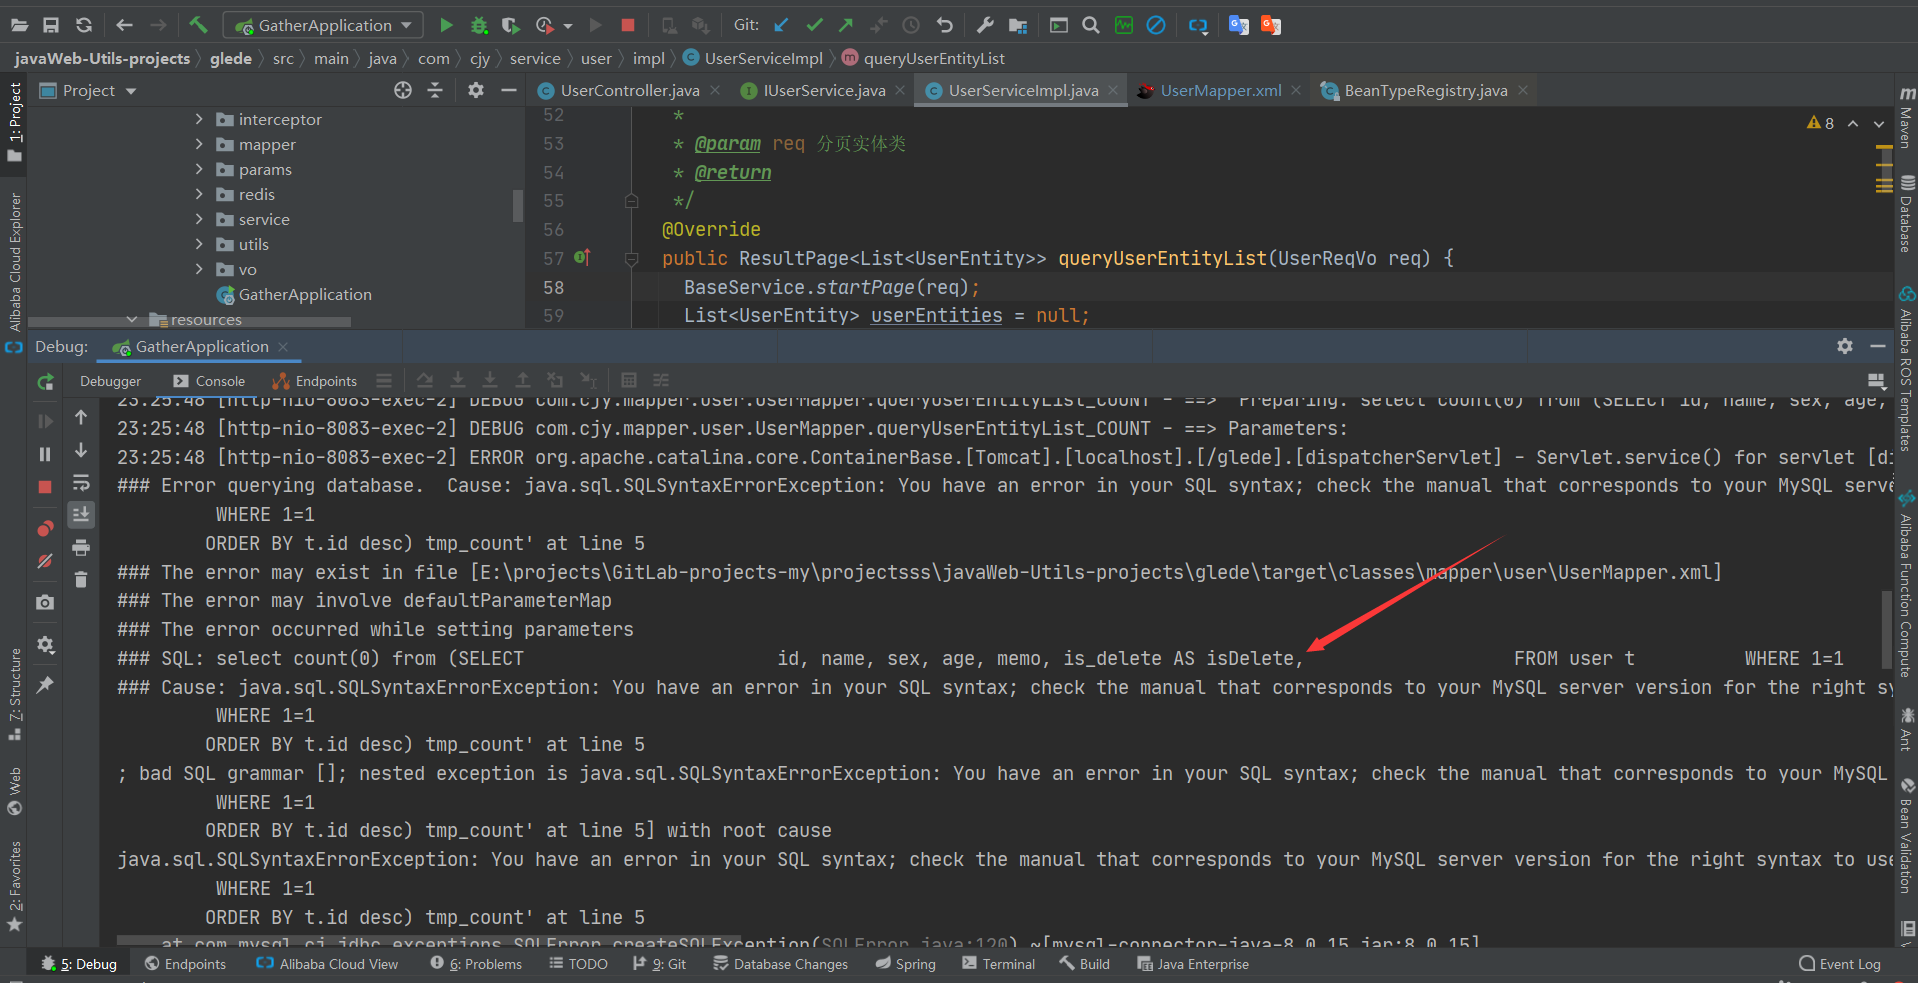This screenshot has width=1918, height=983.
Task: Go to next highlighted error with the down arrow
Action: [x=1879, y=123]
